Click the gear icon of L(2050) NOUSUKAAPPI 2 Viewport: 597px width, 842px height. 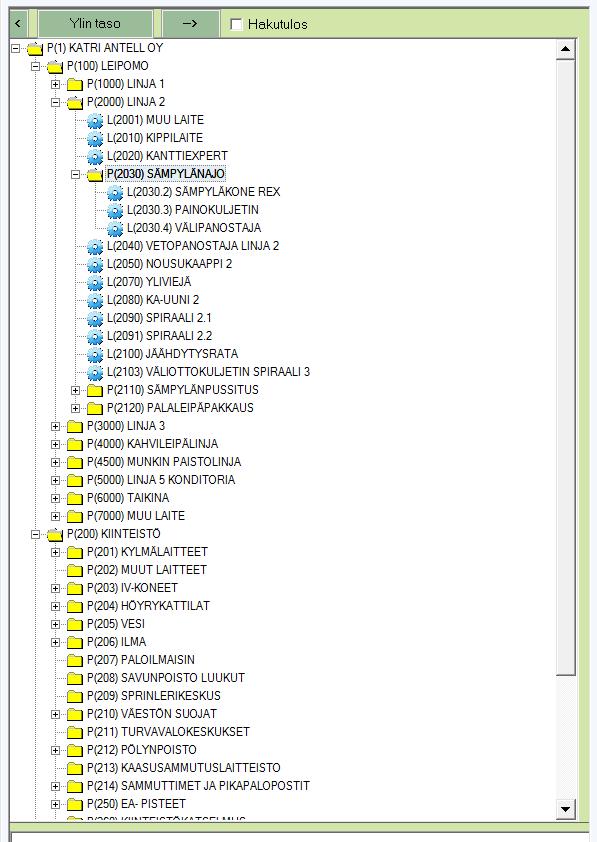[95, 264]
